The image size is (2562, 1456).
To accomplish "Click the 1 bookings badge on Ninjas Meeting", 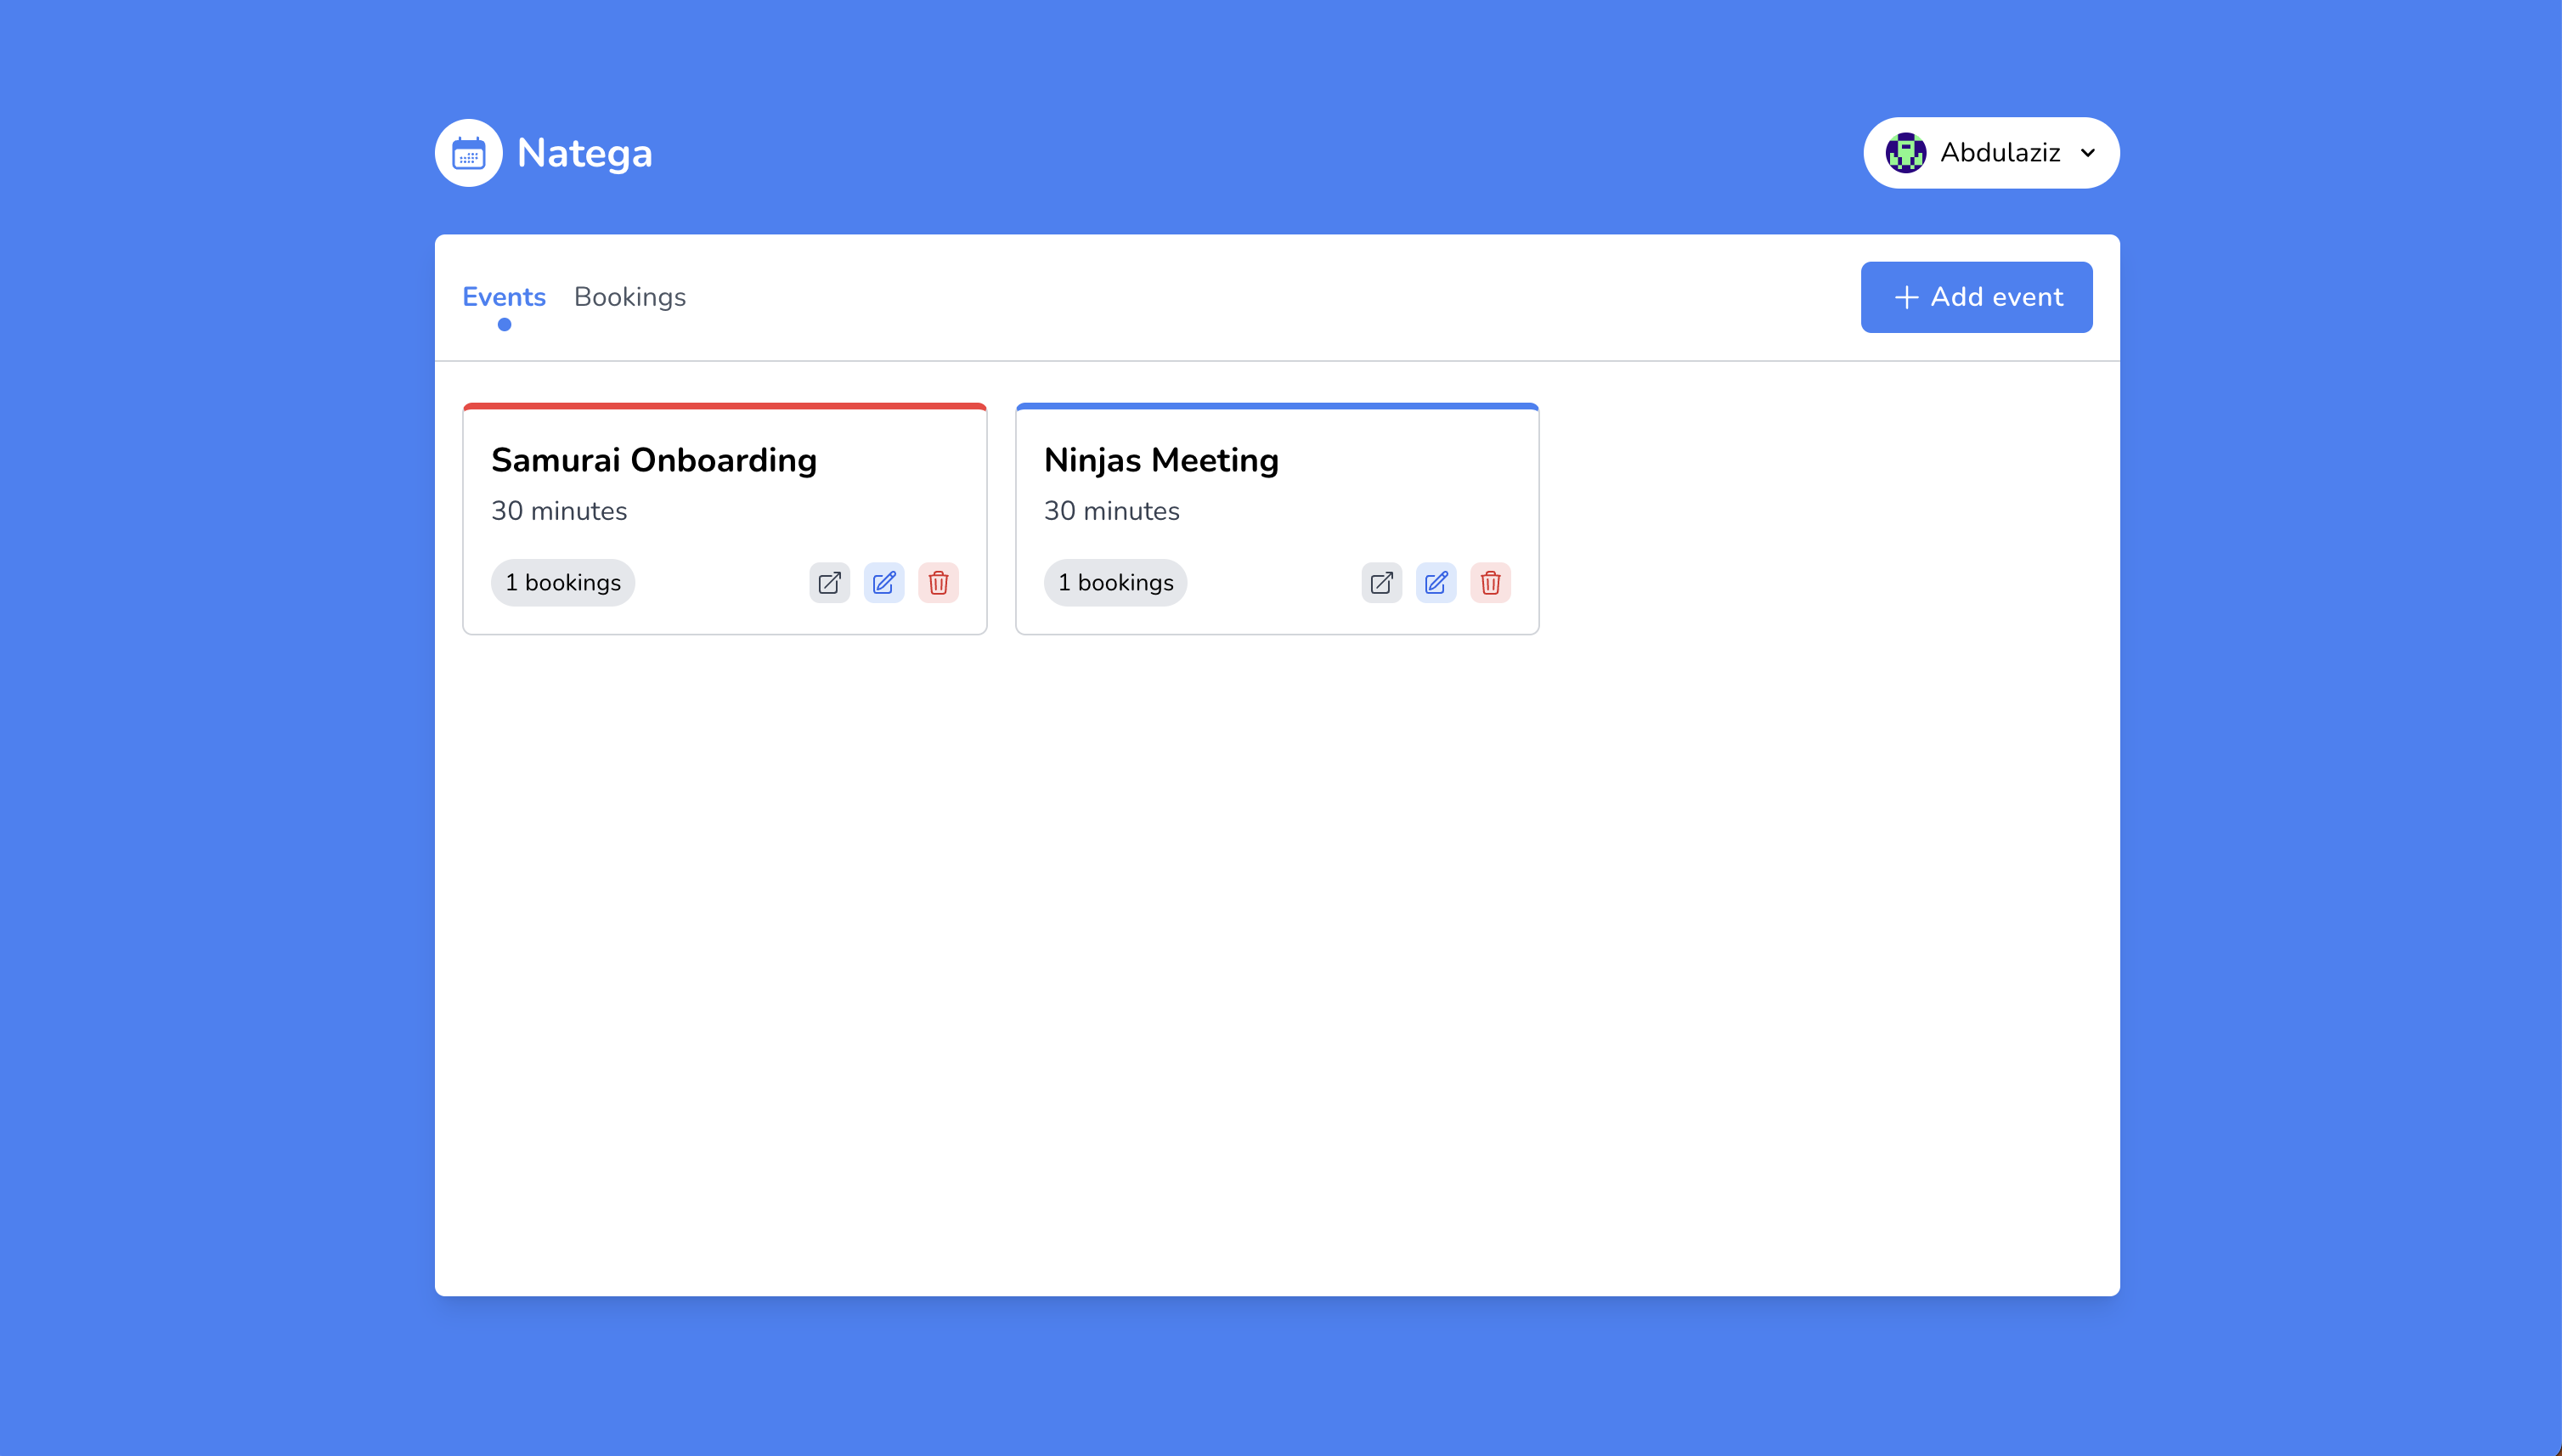I will point(1115,582).
